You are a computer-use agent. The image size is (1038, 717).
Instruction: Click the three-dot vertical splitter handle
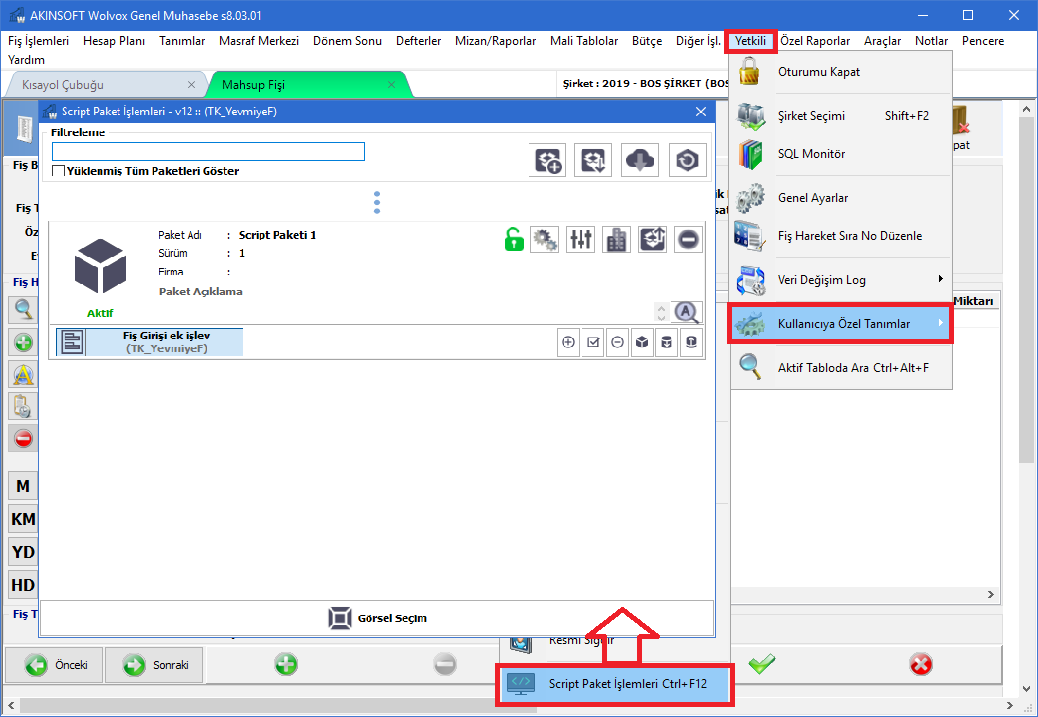tap(377, 202)
